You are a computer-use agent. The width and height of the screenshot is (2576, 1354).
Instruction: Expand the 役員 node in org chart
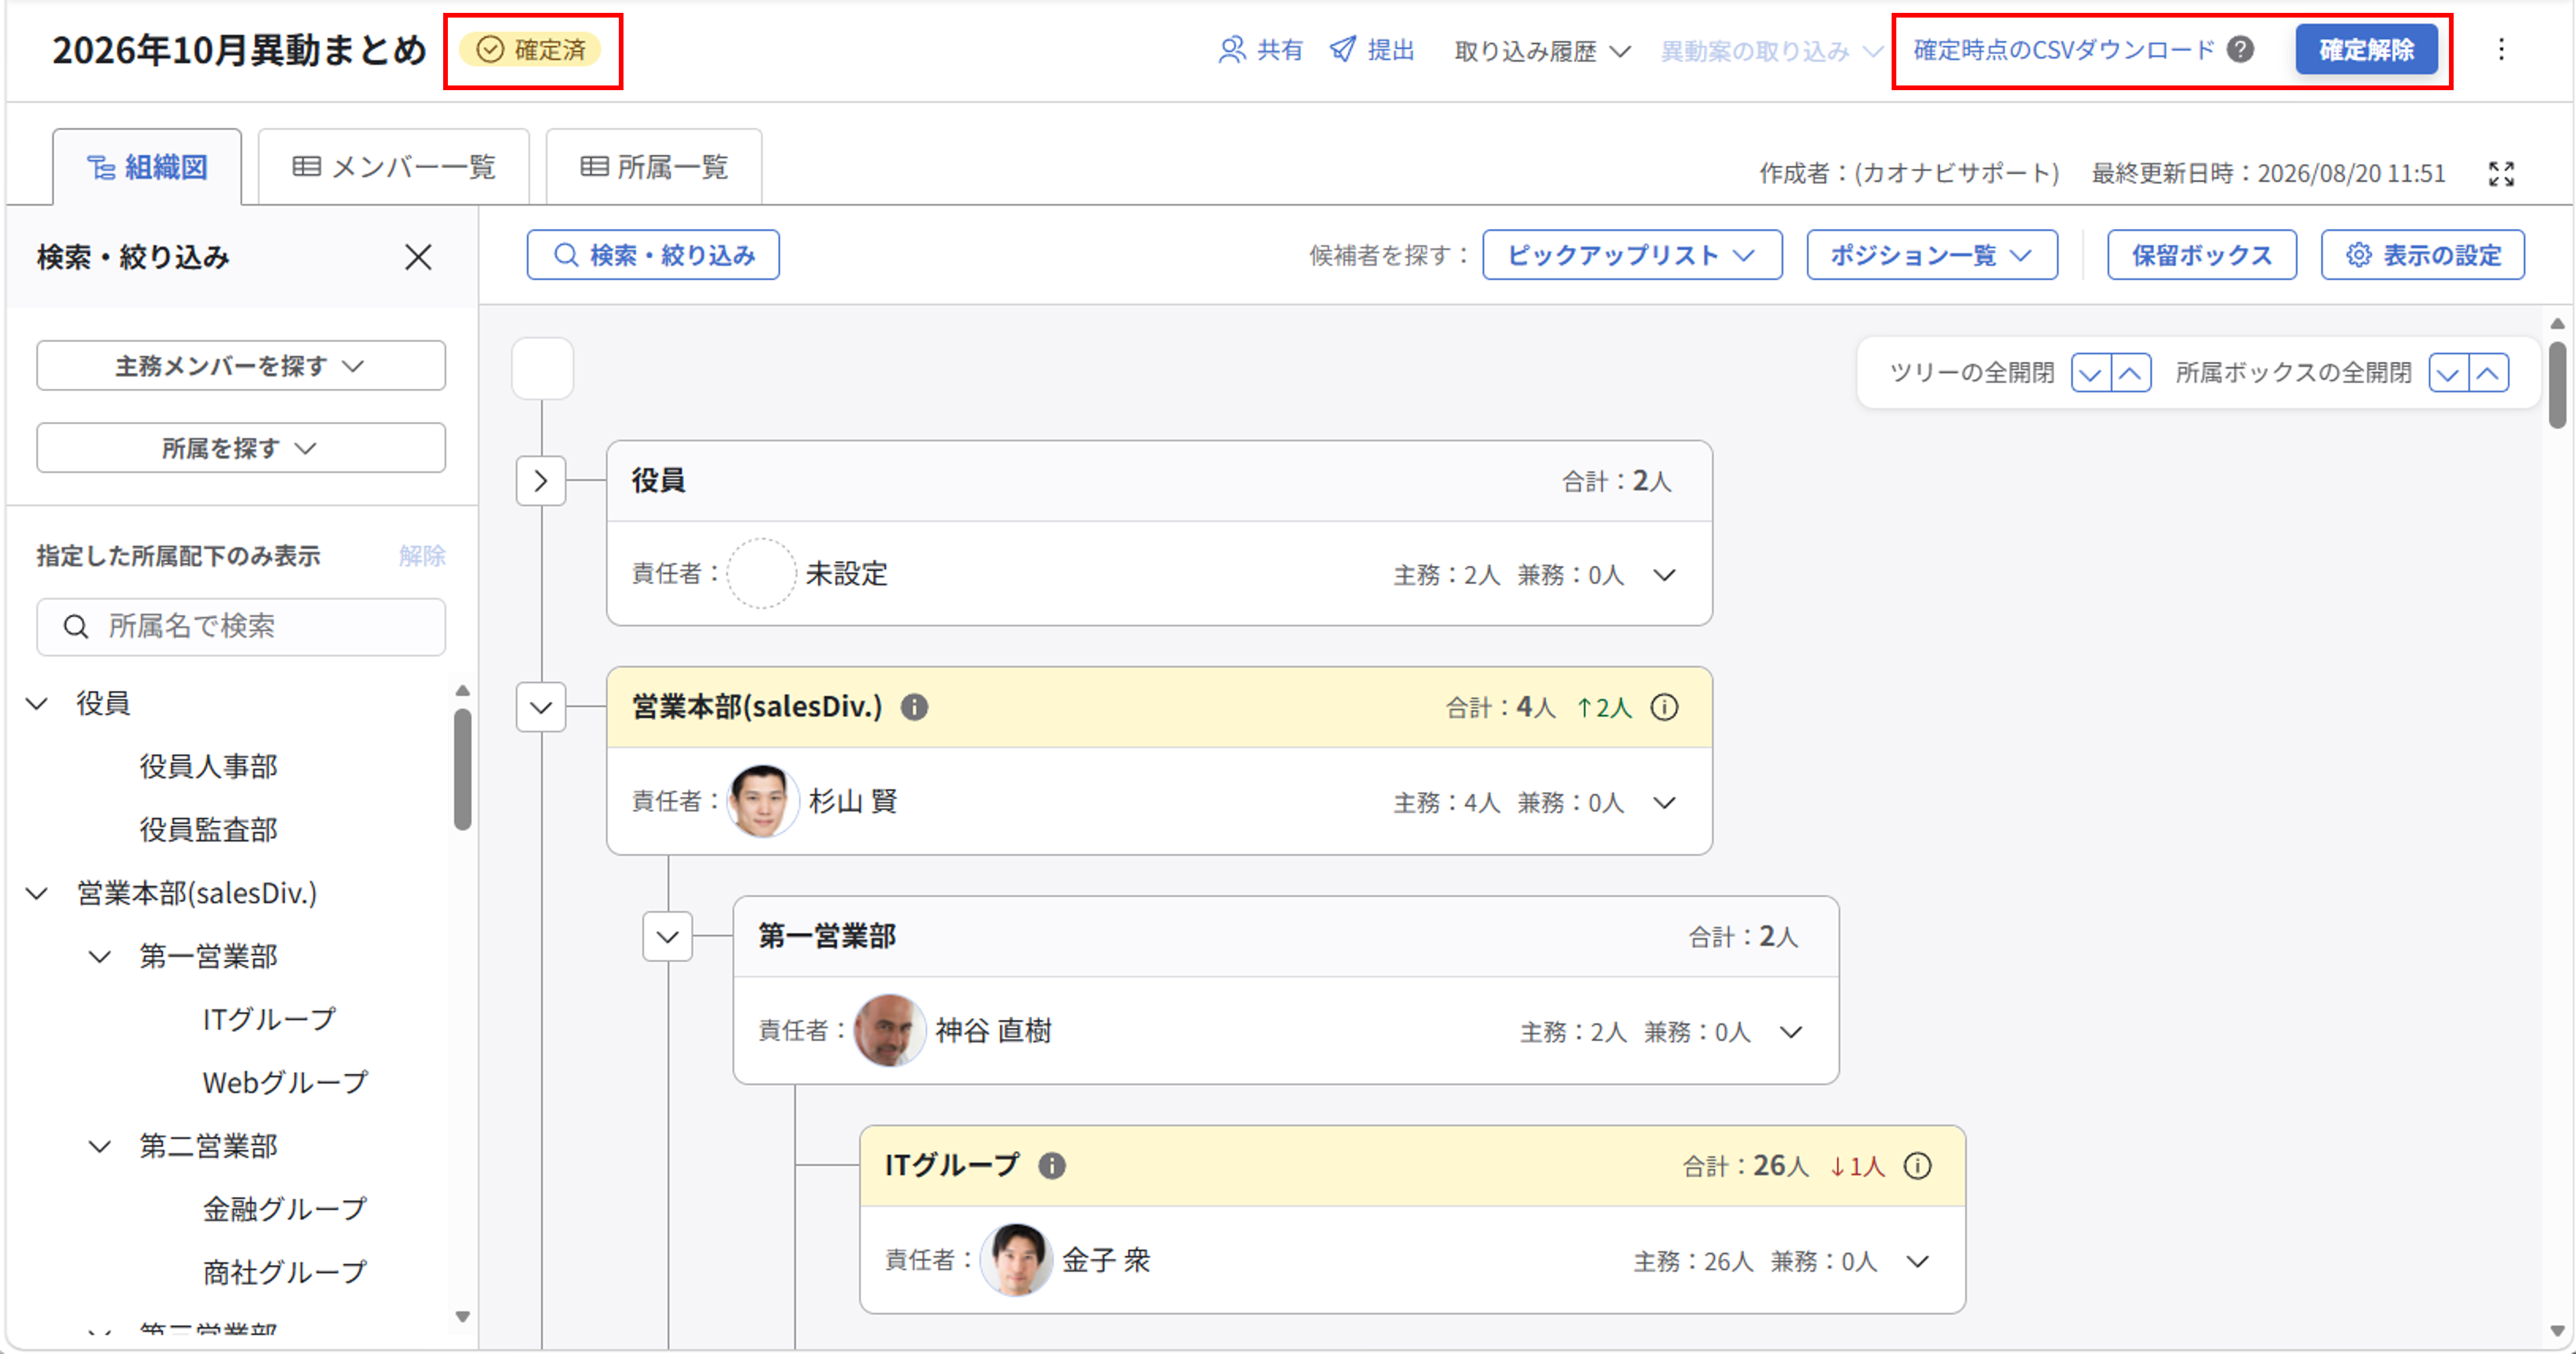click(541, 481)
